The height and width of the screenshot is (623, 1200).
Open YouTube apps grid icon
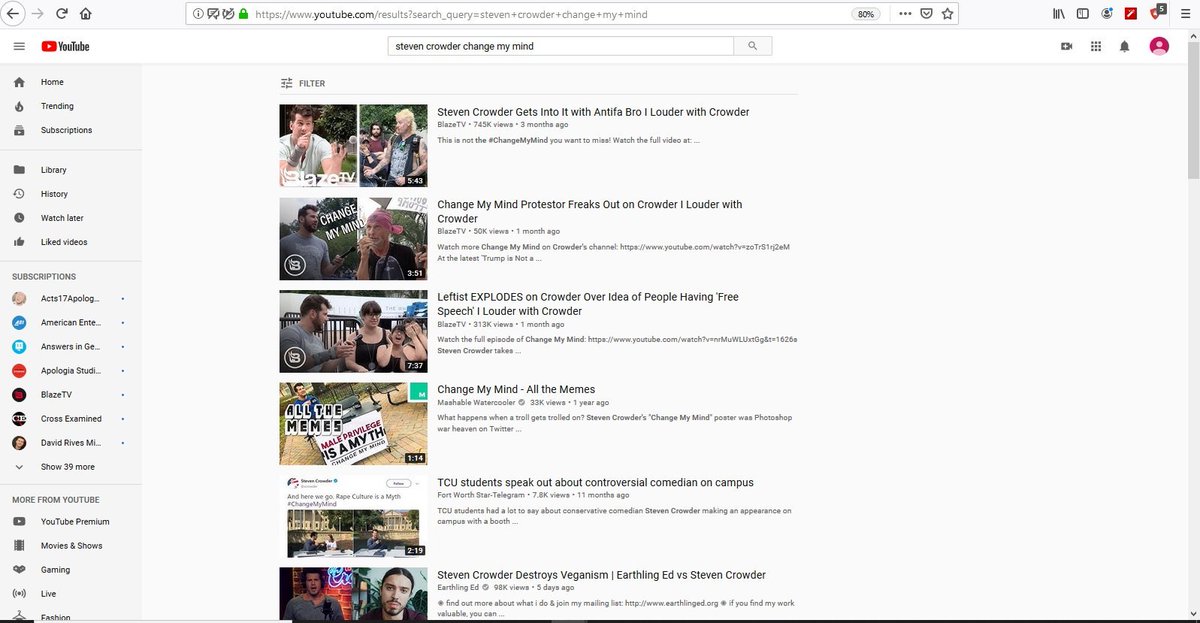(1096, 46)
